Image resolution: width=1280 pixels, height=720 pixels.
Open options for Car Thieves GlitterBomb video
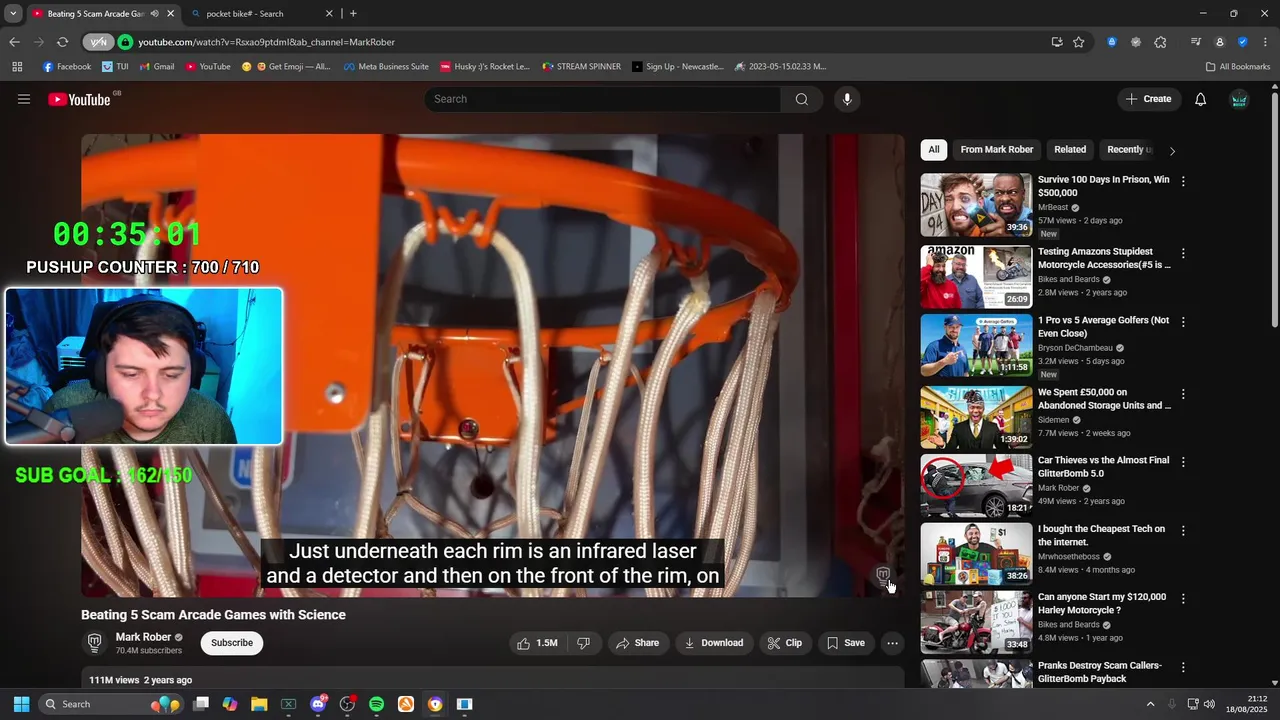[x=1183, y=462]
